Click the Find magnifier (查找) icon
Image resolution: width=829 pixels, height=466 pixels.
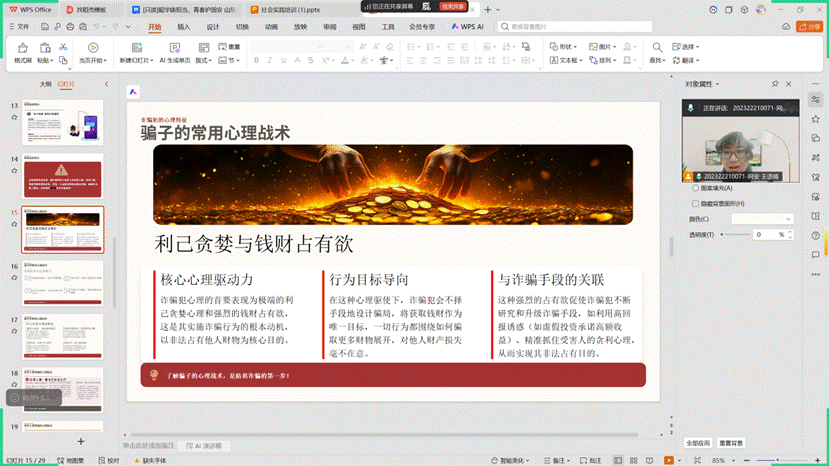coord(657,48)
